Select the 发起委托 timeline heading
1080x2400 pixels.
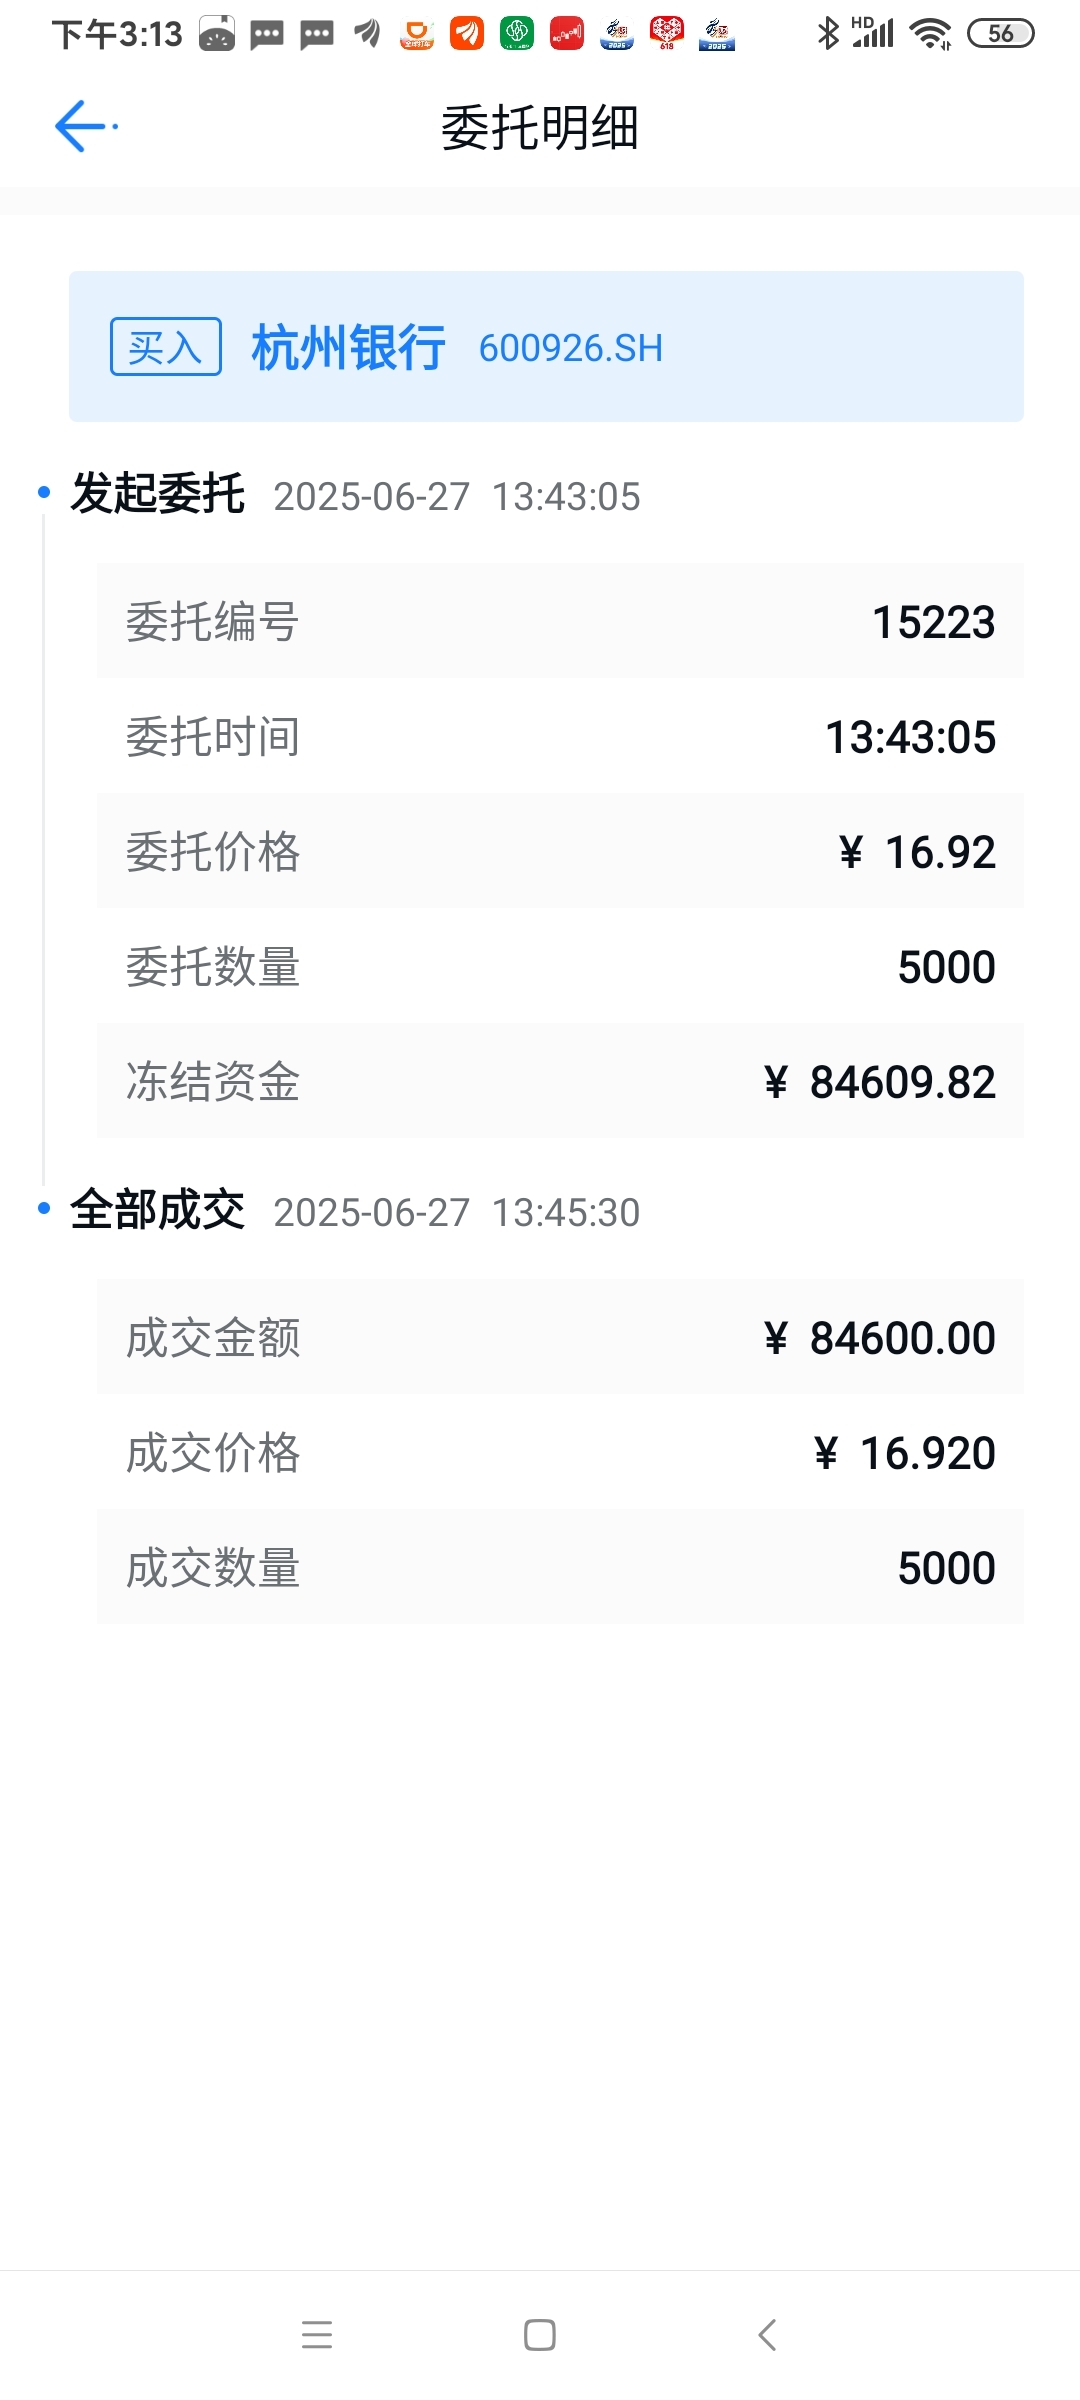pos(157,494)
